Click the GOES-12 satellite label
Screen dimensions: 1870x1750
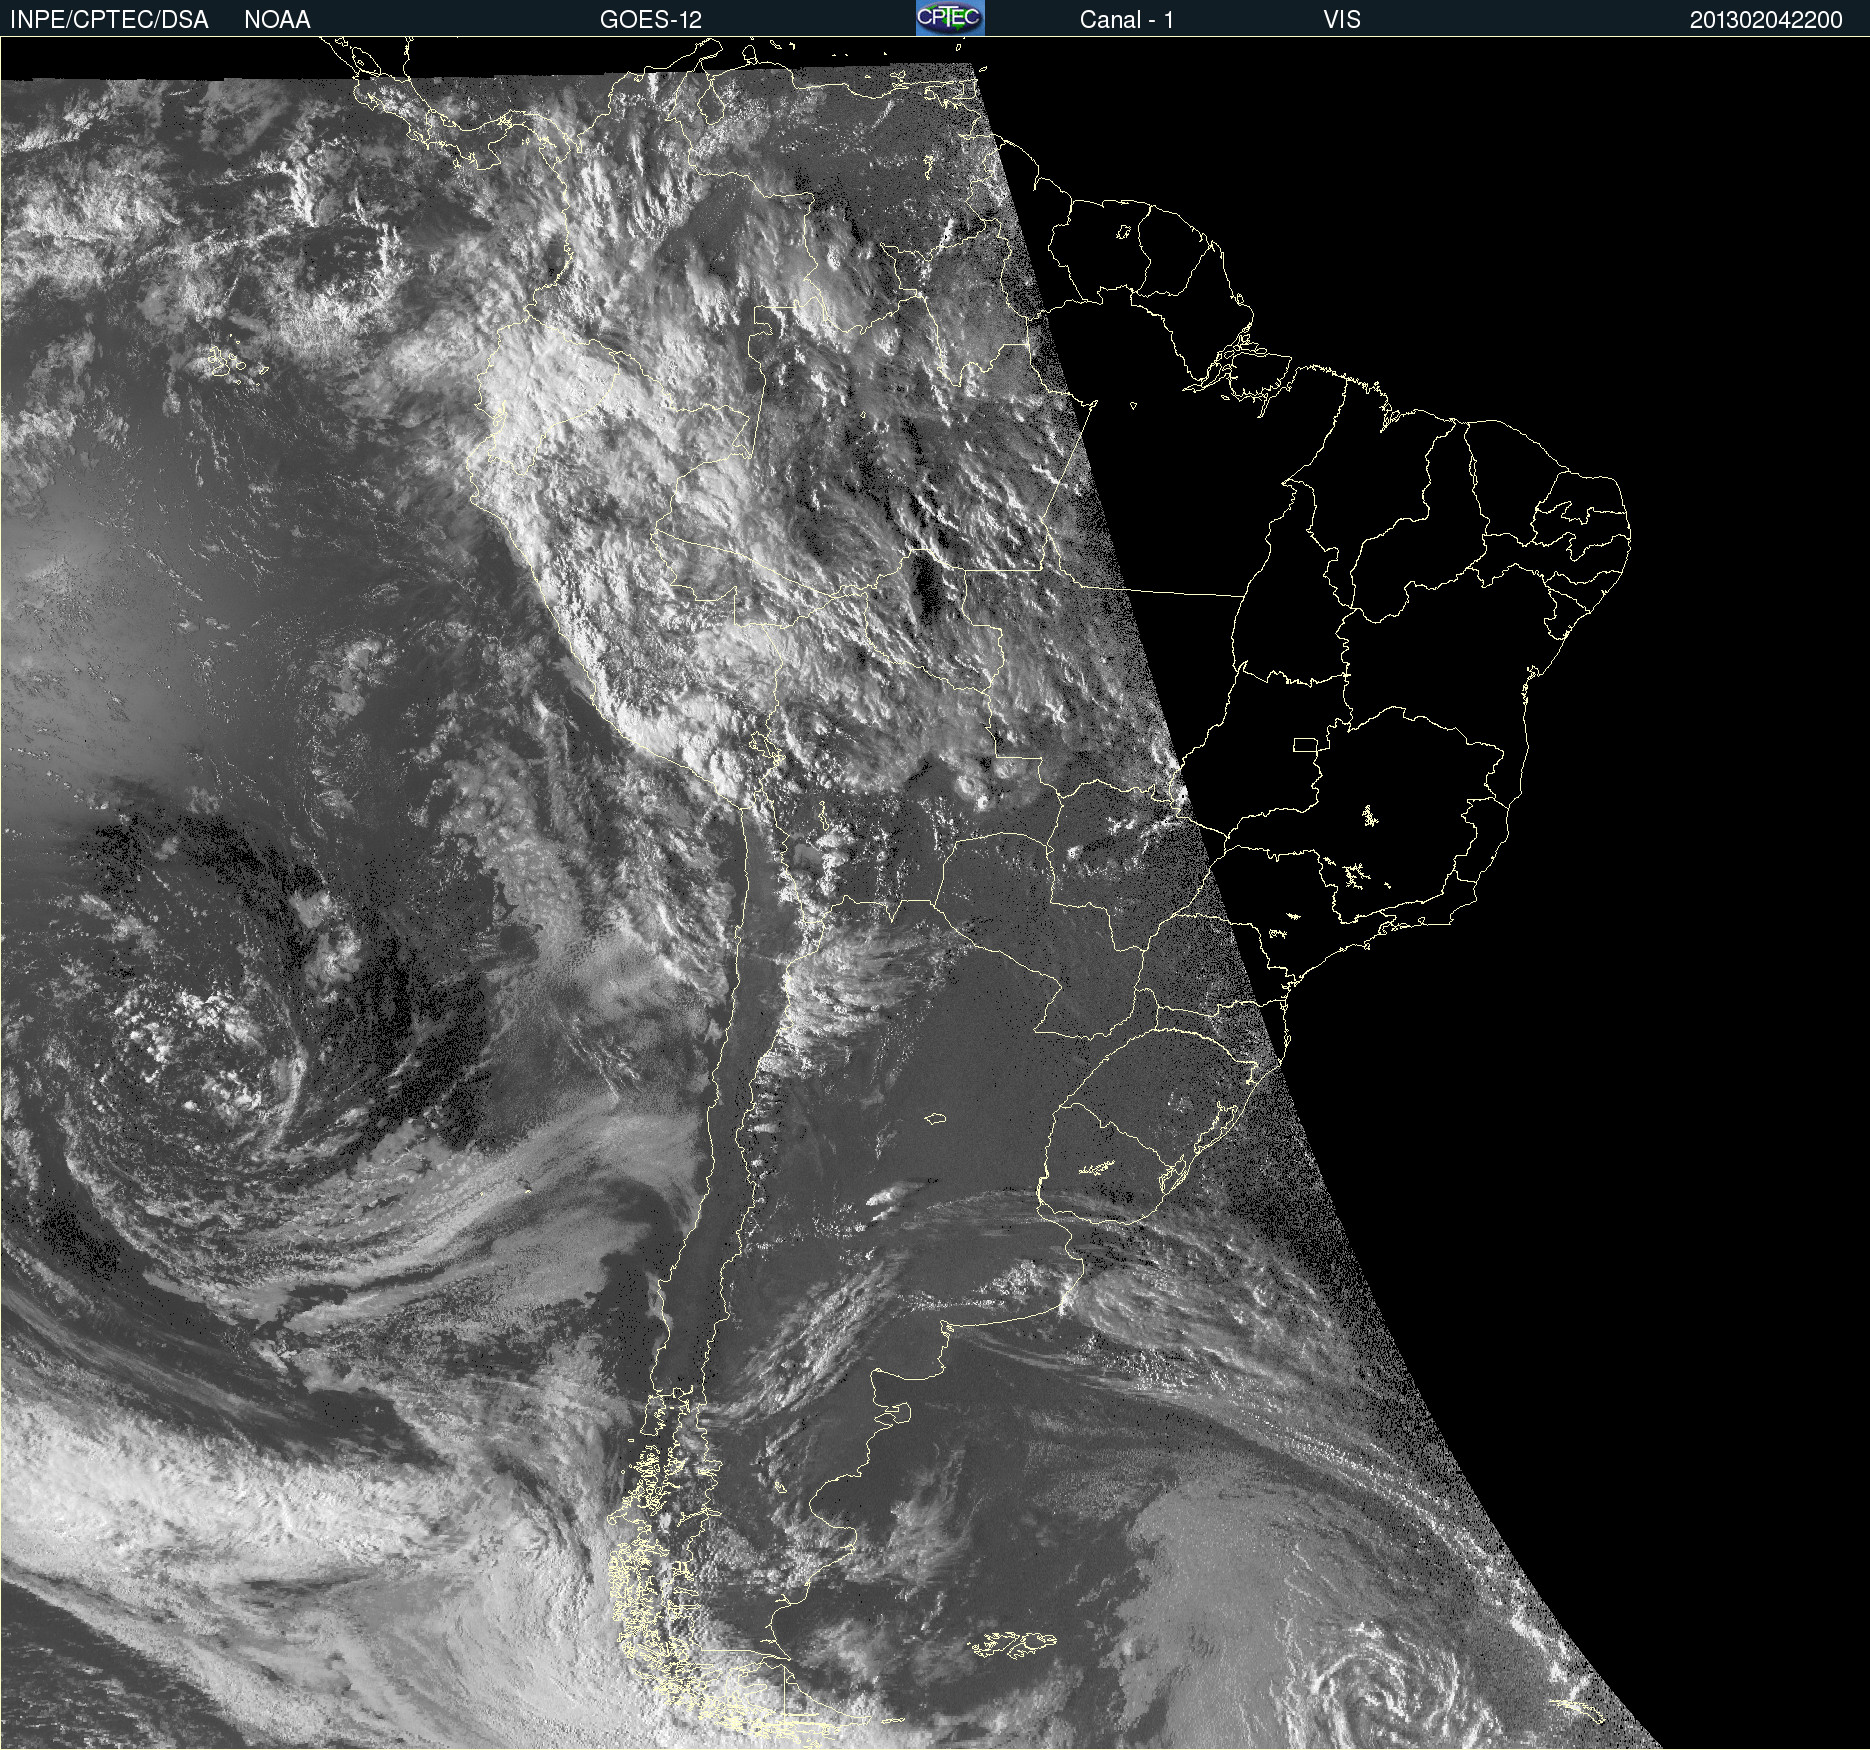pyautogui.click(x=651, y=20)
